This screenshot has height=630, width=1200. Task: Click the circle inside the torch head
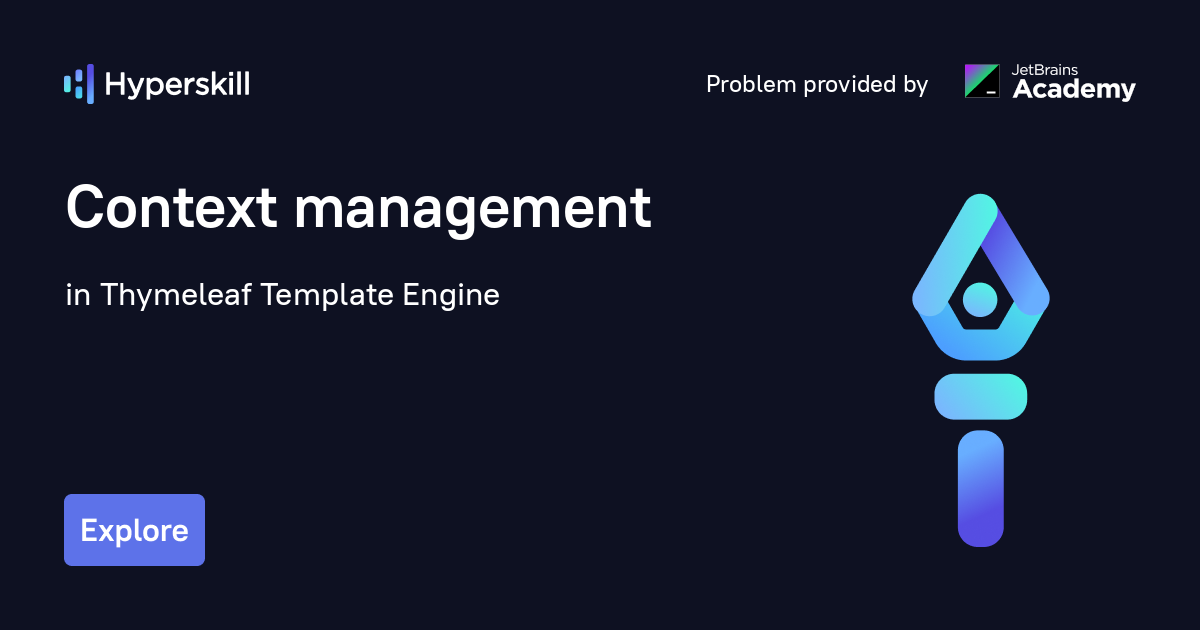point(980,300)
